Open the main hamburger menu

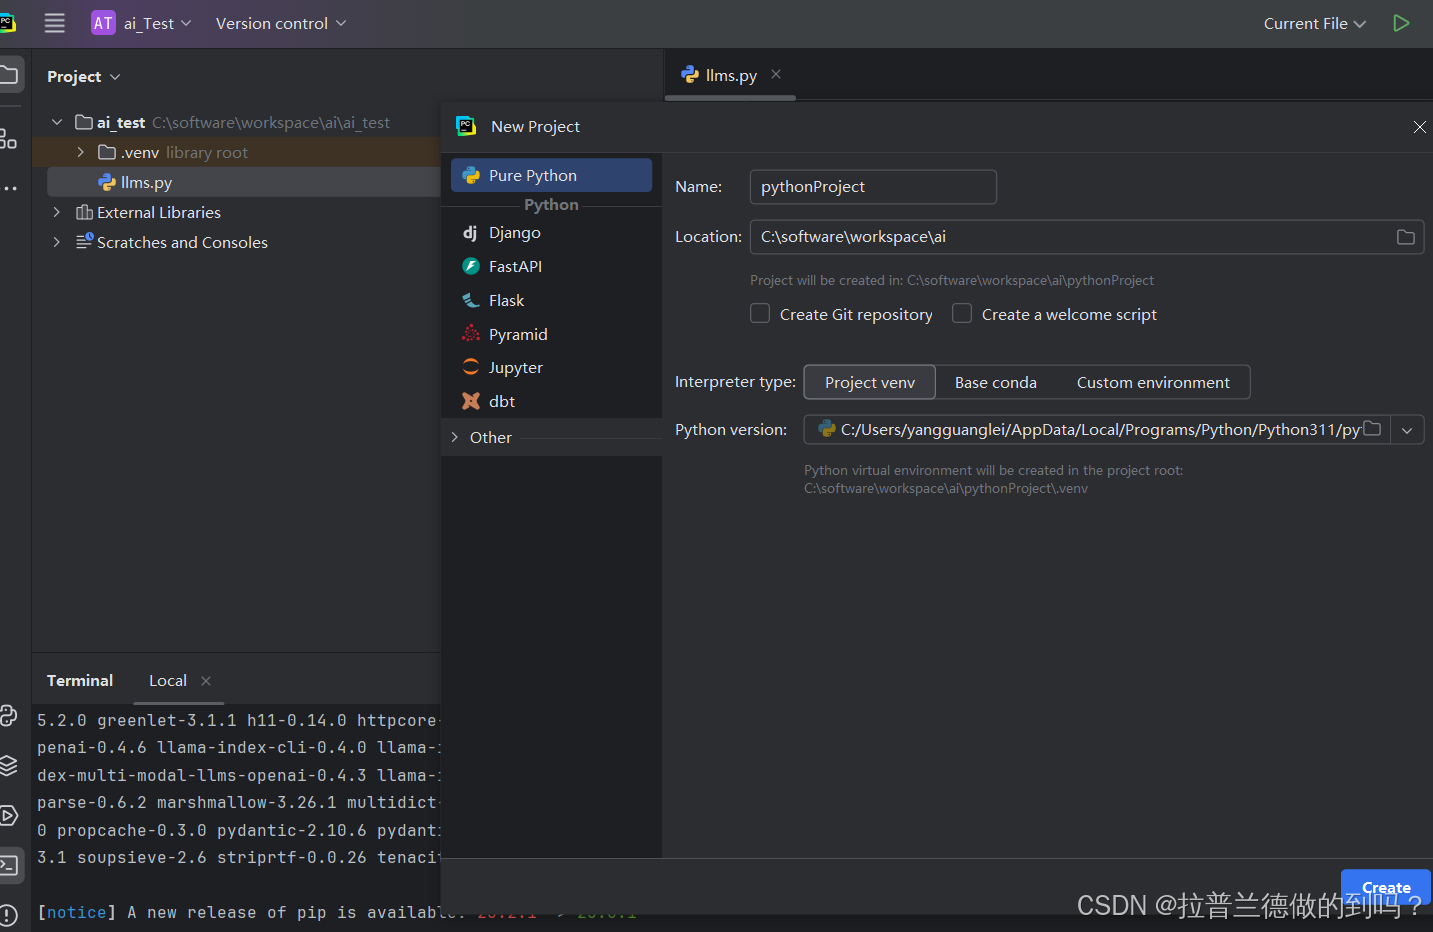[x=55, y=23]
